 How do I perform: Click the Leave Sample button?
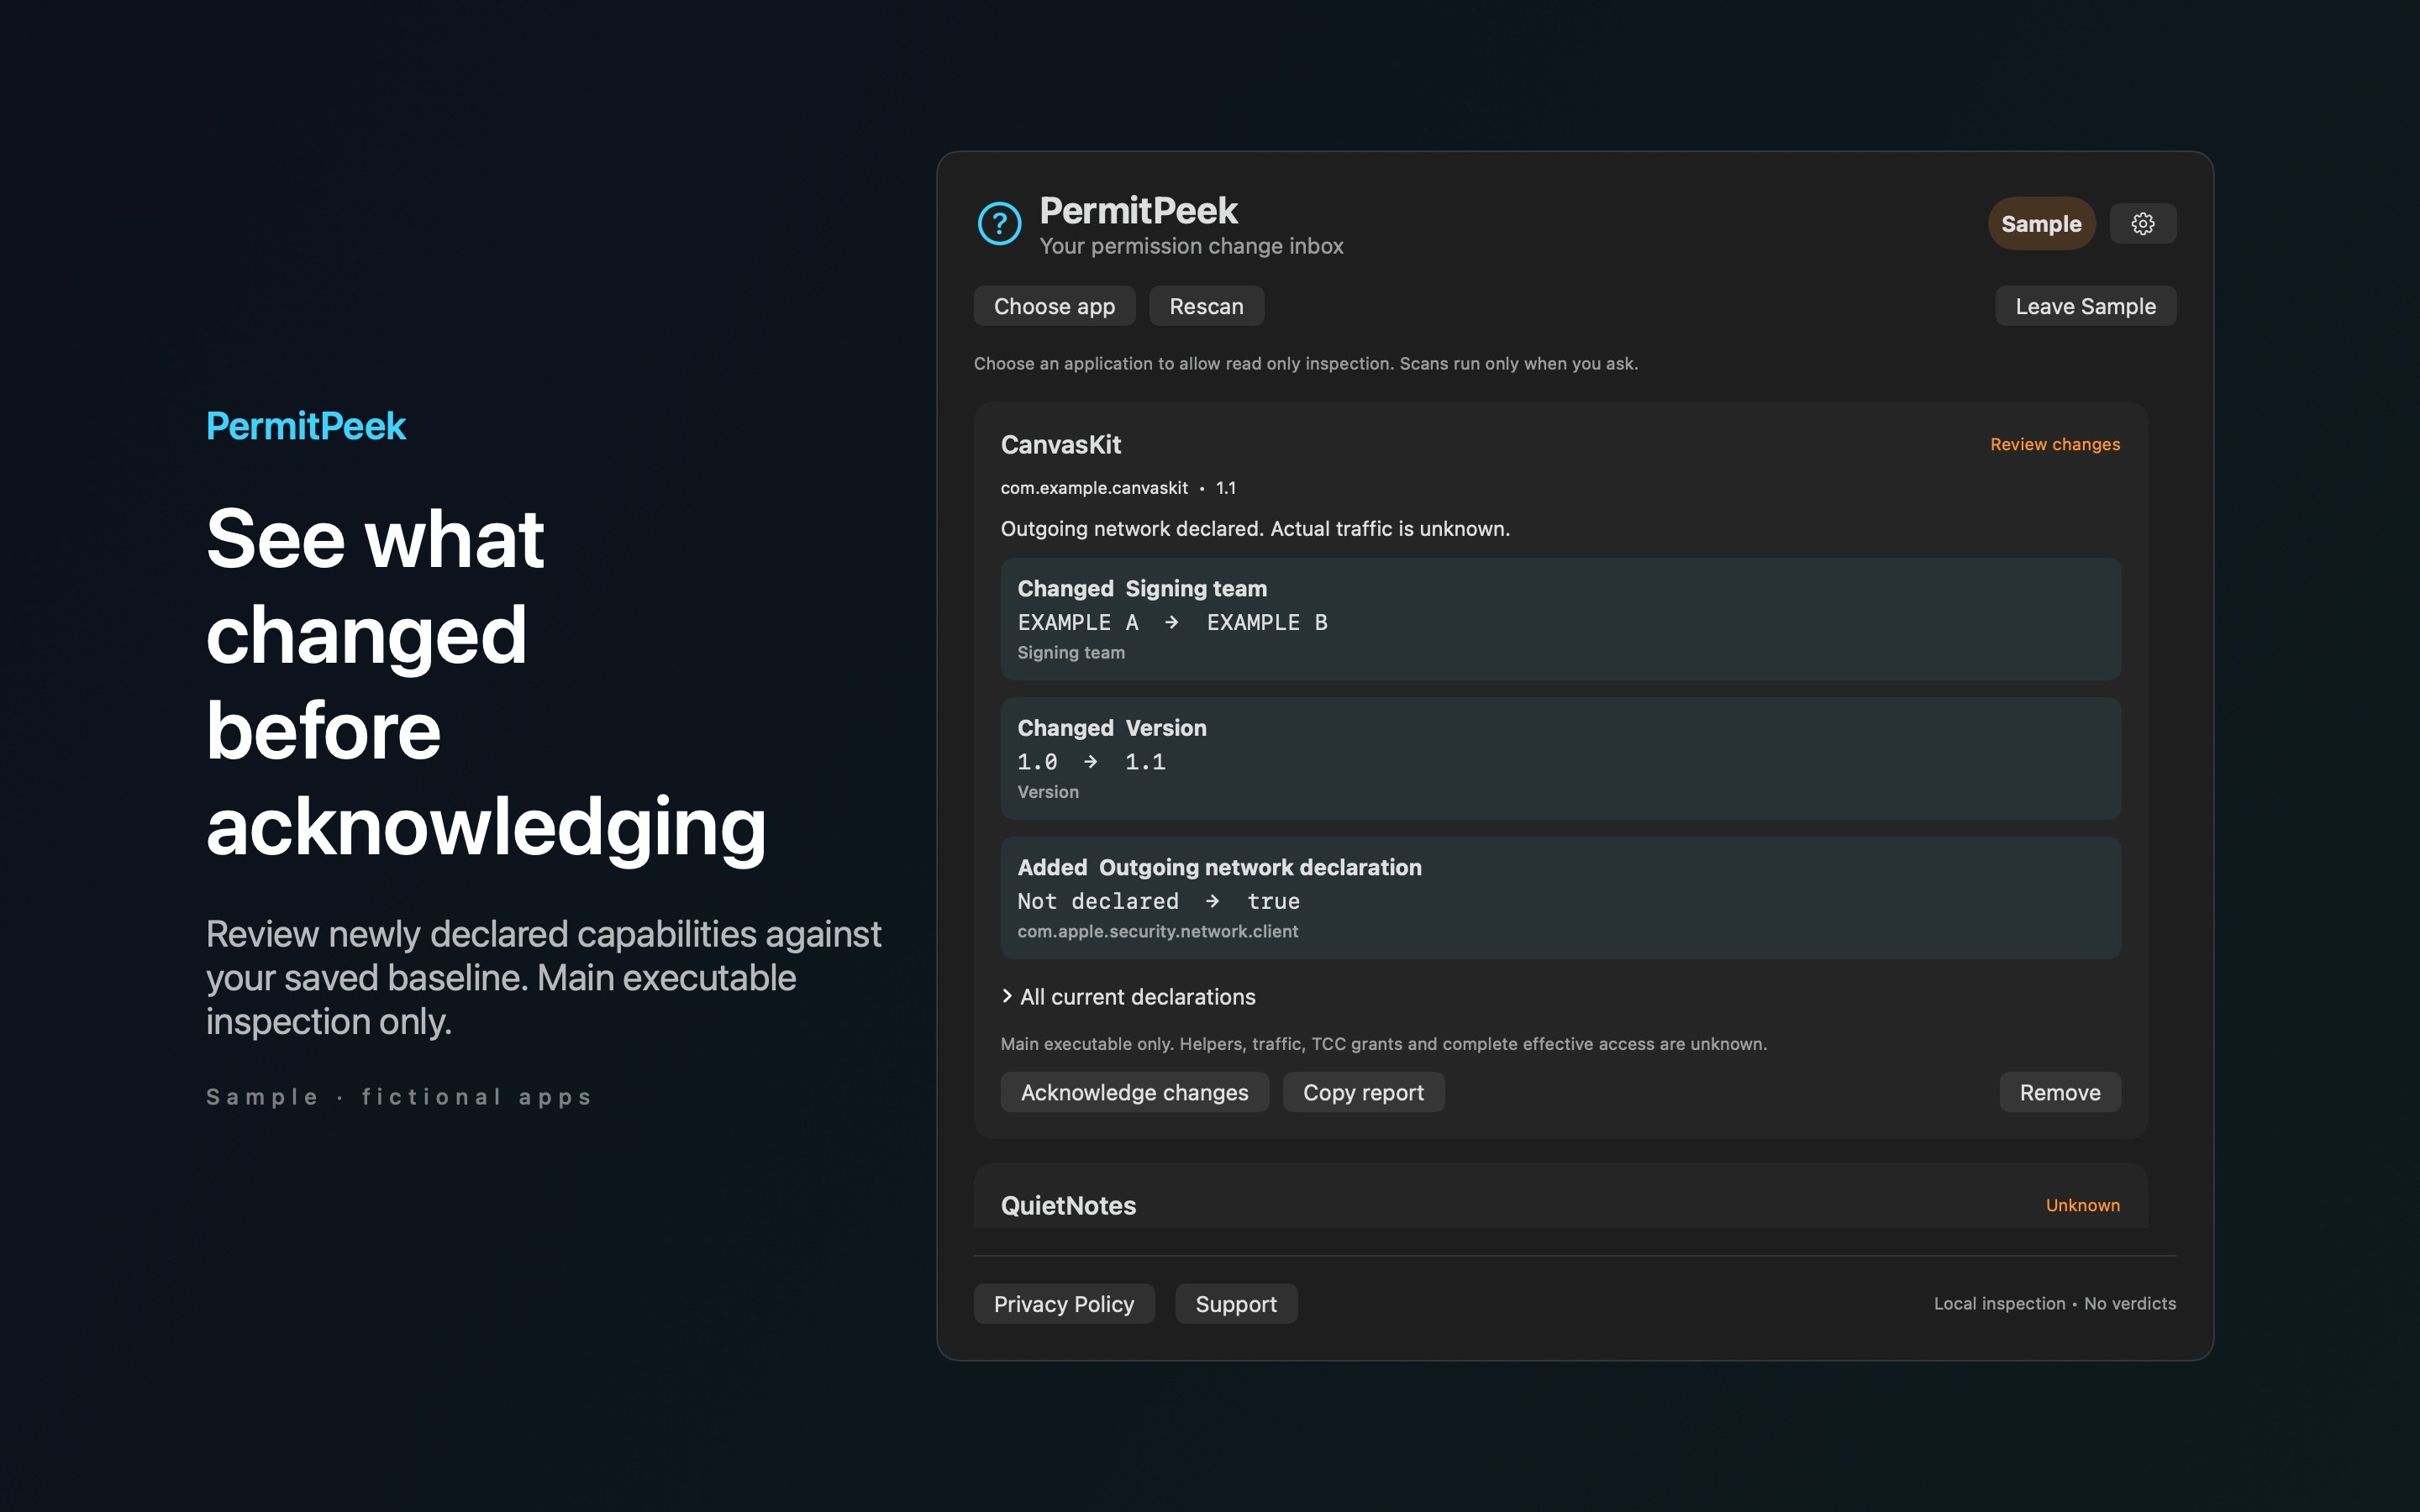tap(2085, 306)
